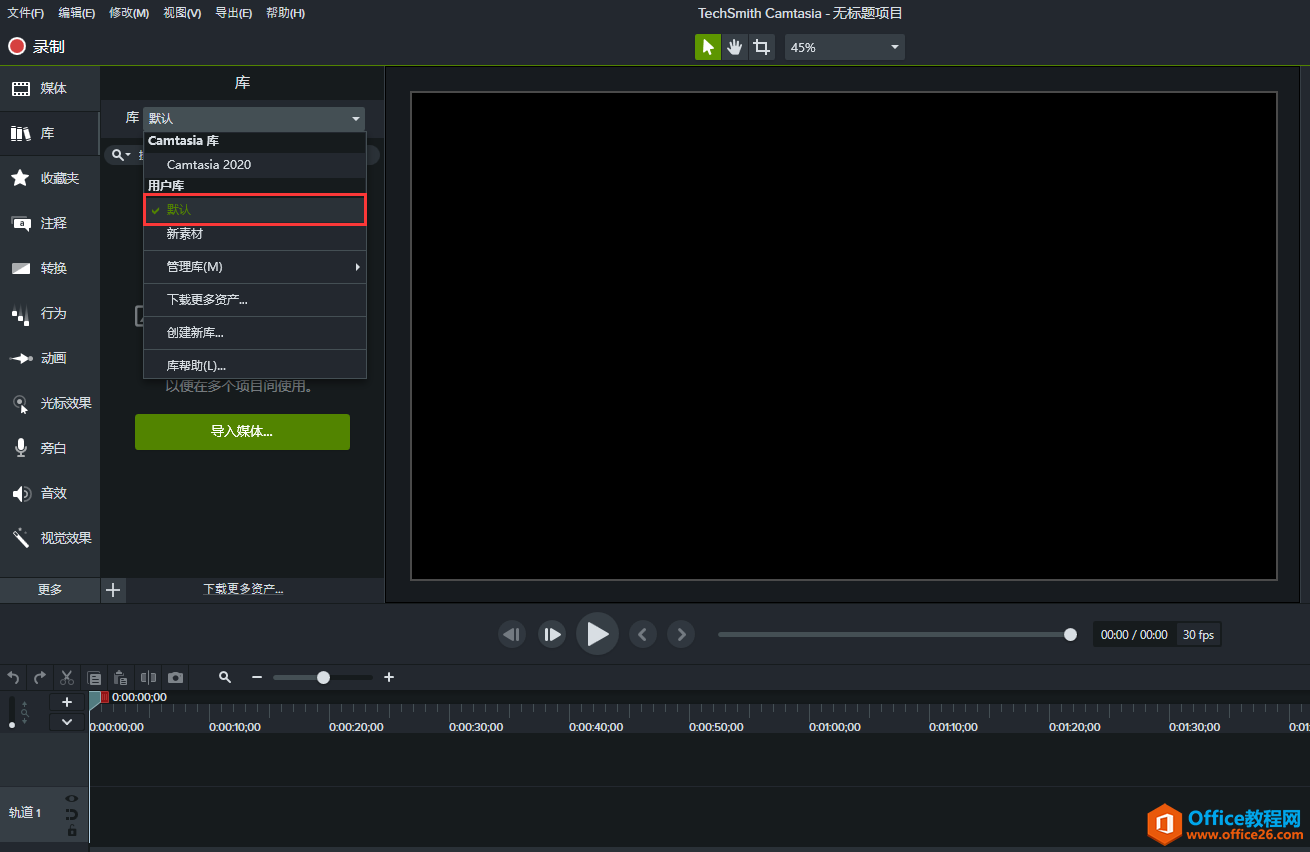1310x852 pixels.
Task: Open the 光标效果 (Cursor Effects) tab
Action: [49, 403]
